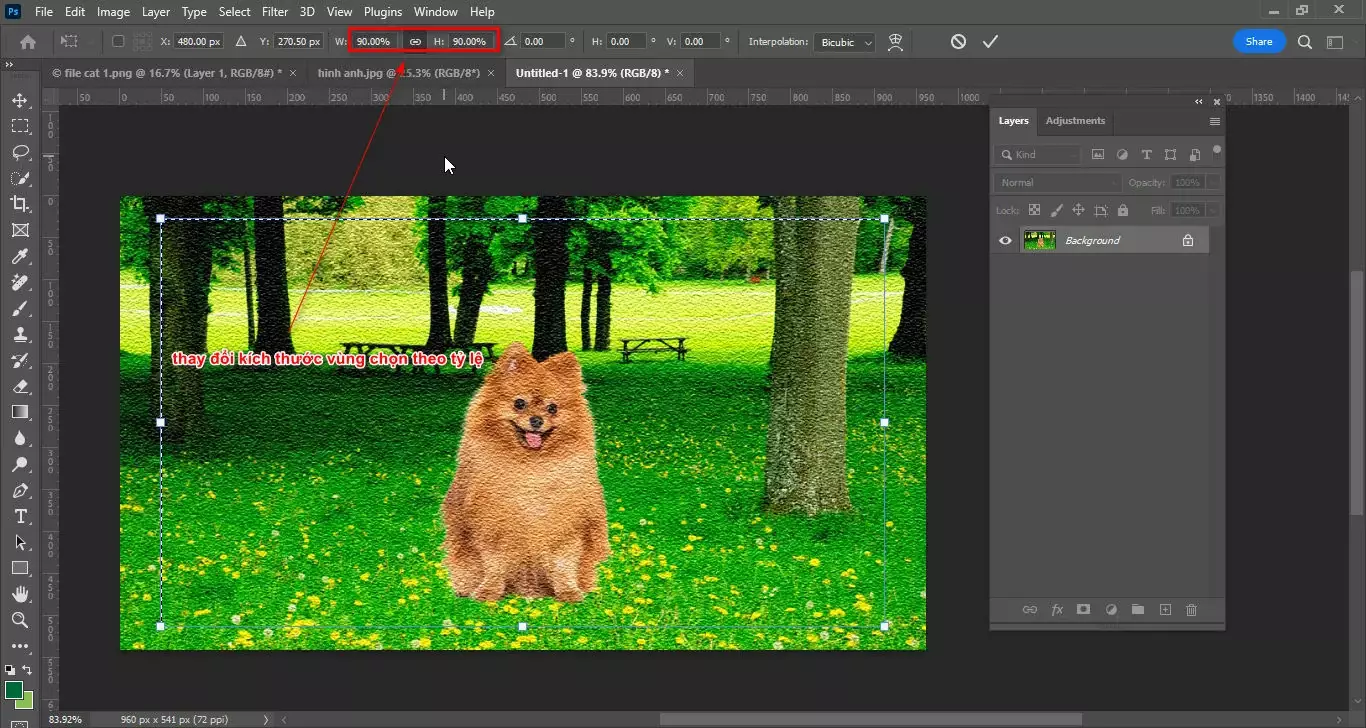Open the Opacity dropdown arrow

[x=1216, y=182]
